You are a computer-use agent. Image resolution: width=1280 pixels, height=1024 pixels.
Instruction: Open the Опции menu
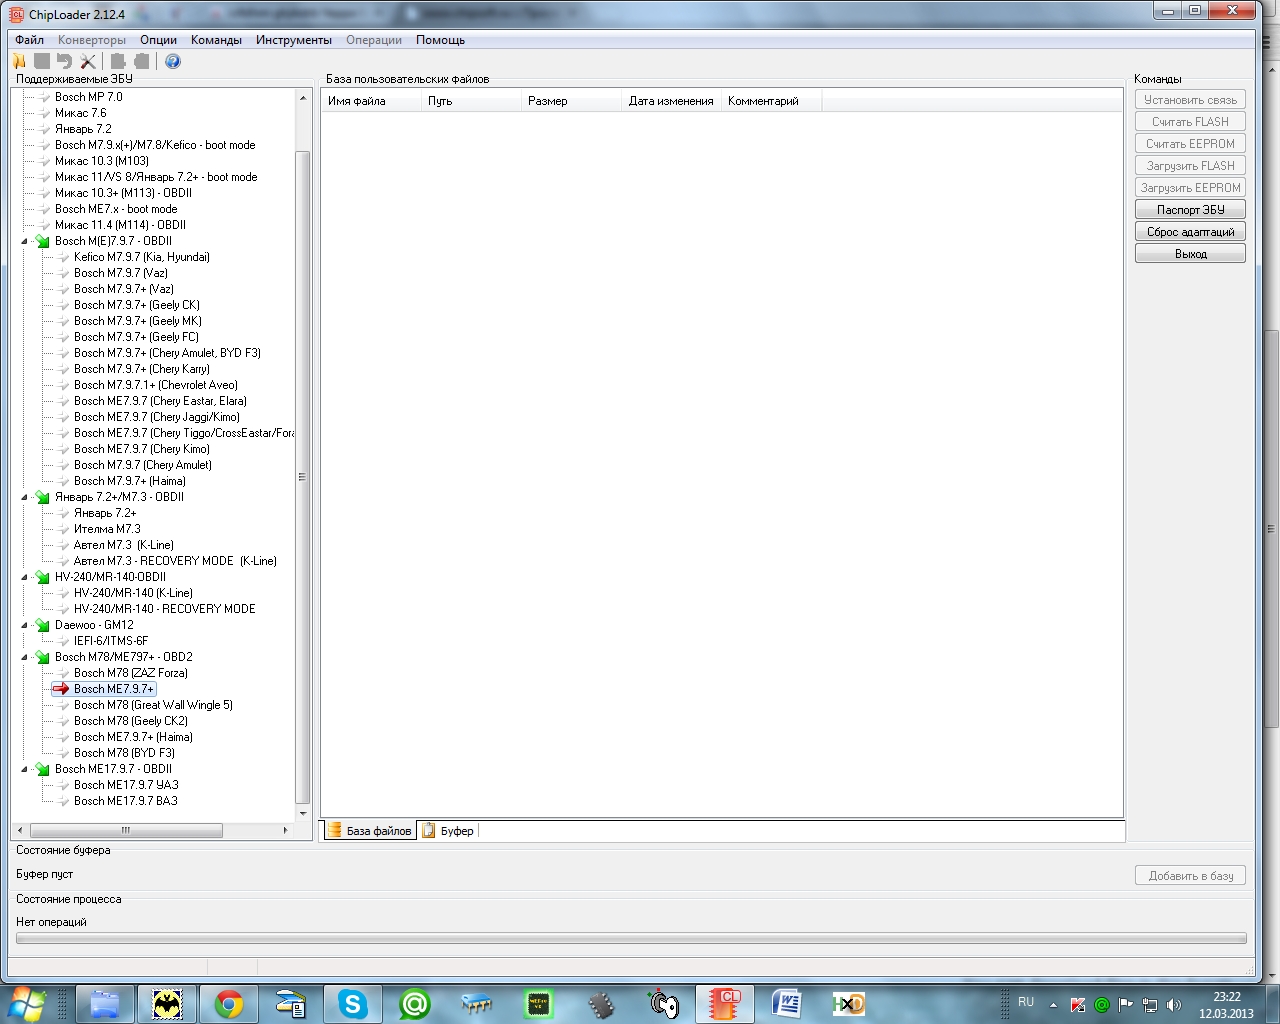[x=158, y=40]
